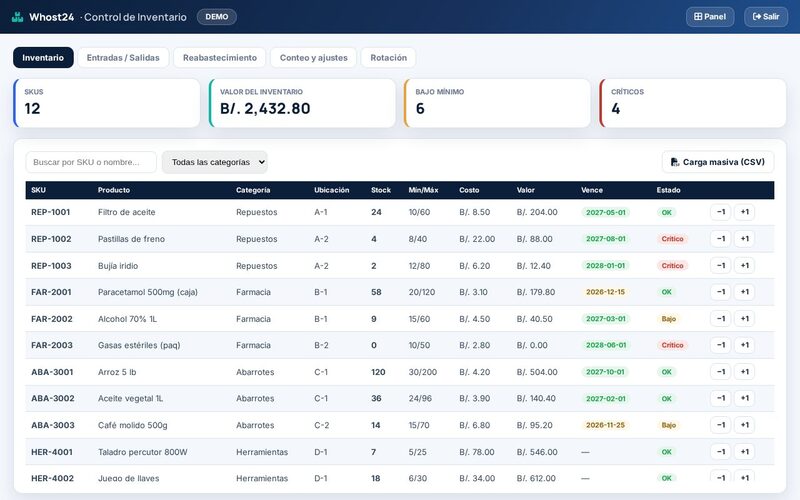This screenshot has width=800, height=500.
Task: Click the Producto column header
Action: click(x=114, y=190)
